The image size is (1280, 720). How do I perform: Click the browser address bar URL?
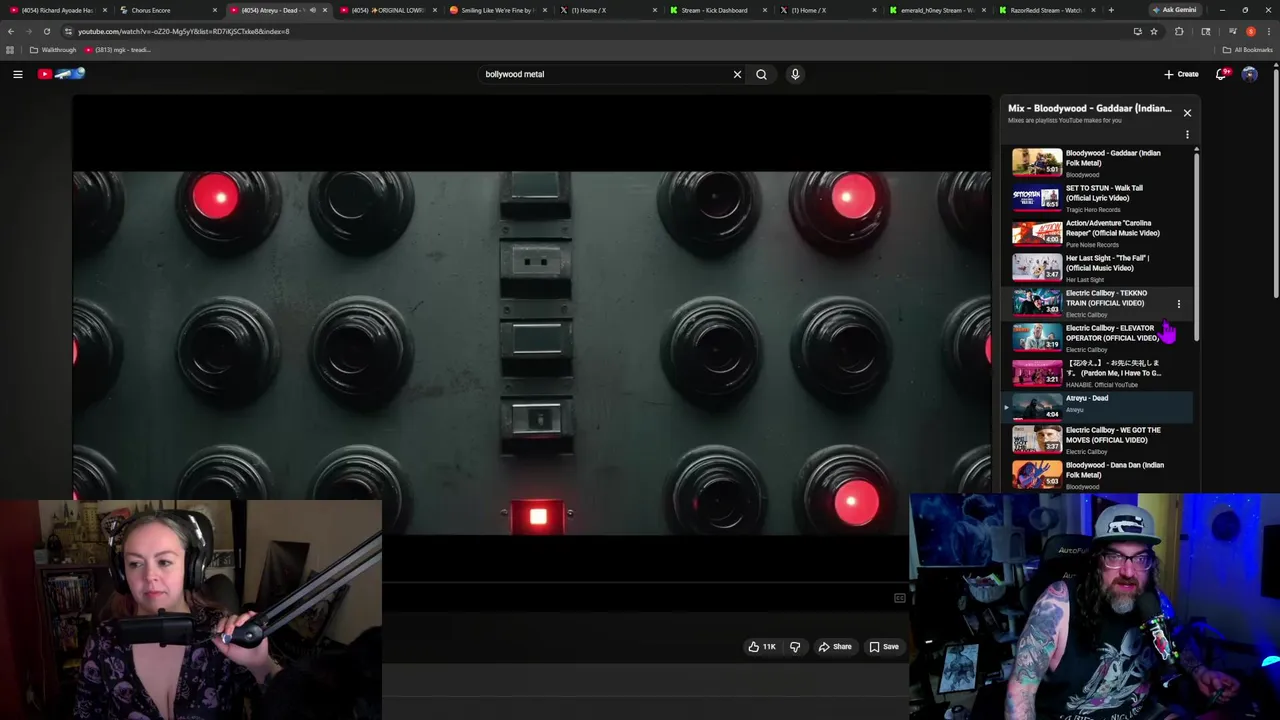point(184,31)
